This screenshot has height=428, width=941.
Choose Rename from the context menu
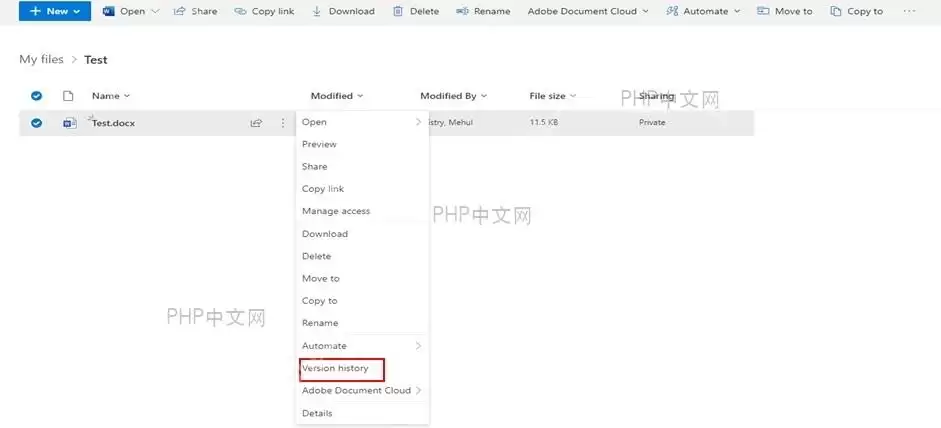tap(362, 322)
